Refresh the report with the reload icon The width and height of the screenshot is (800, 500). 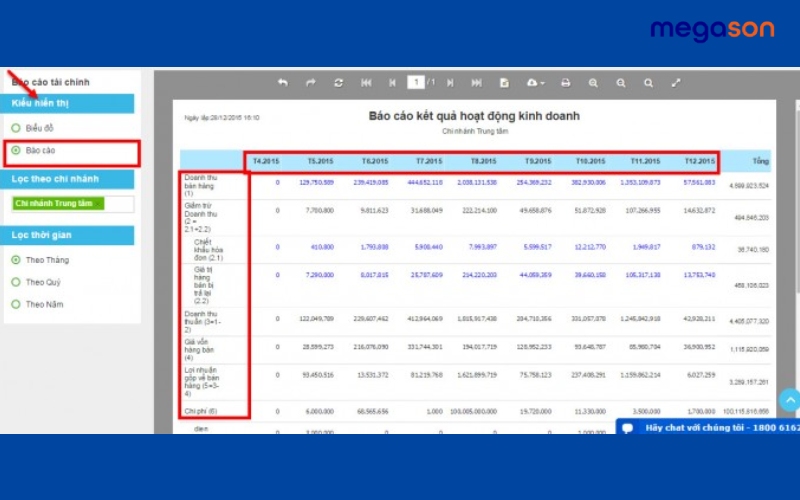pyautogui.click(x=339, y=82)
